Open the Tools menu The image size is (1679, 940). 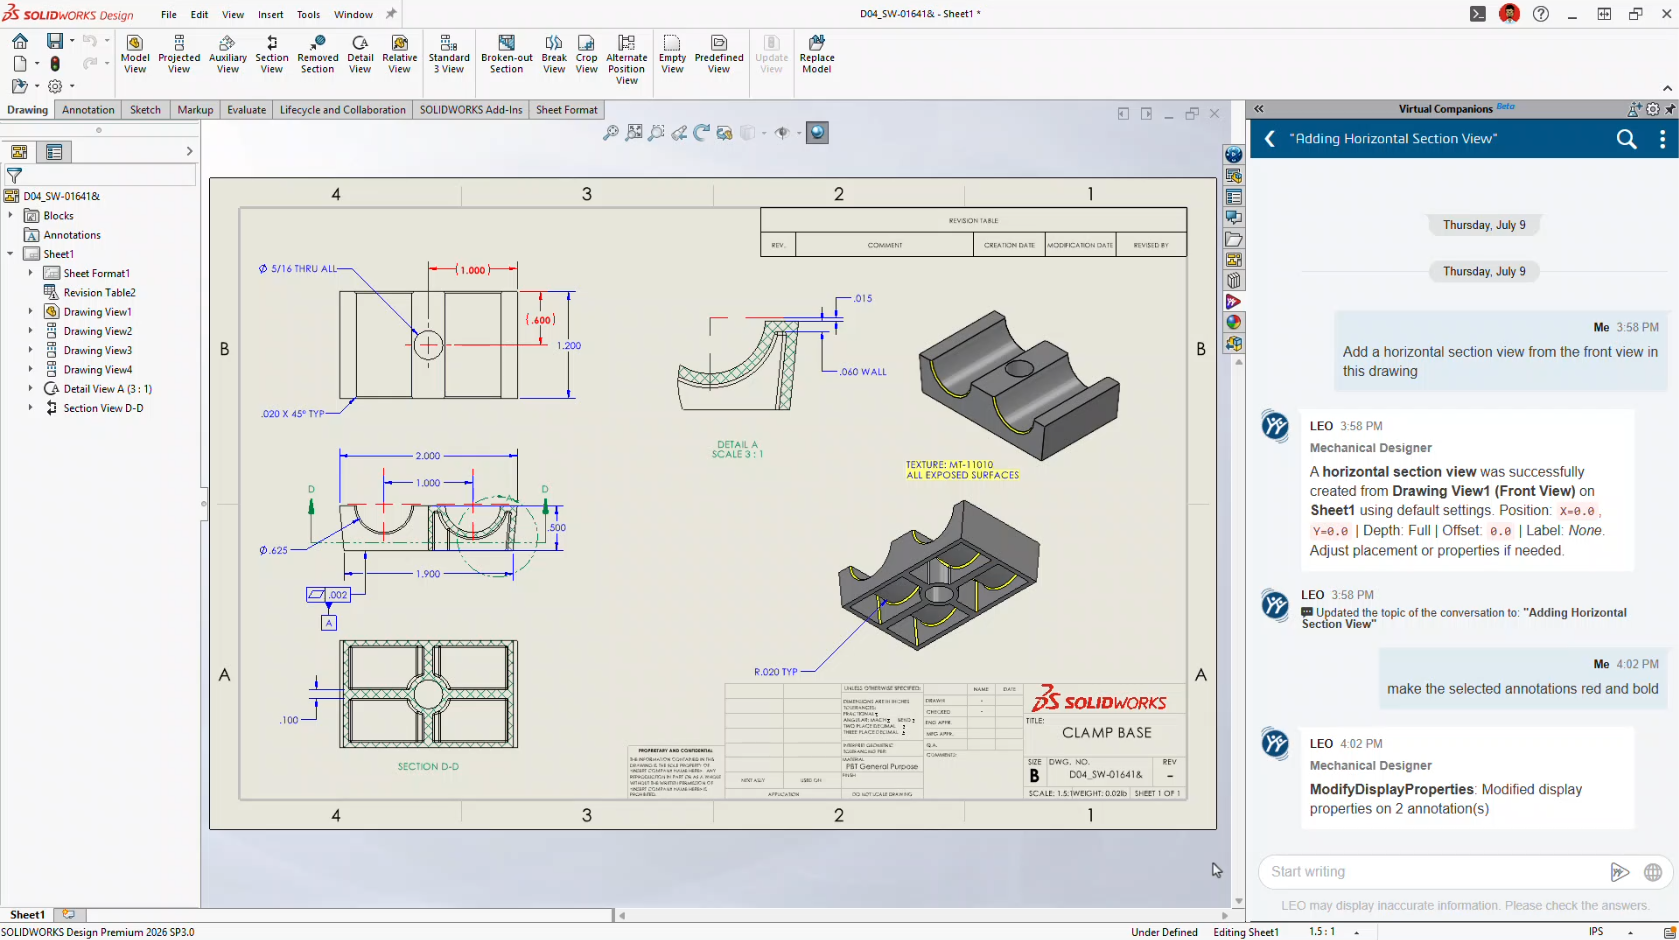coord(309,14)
